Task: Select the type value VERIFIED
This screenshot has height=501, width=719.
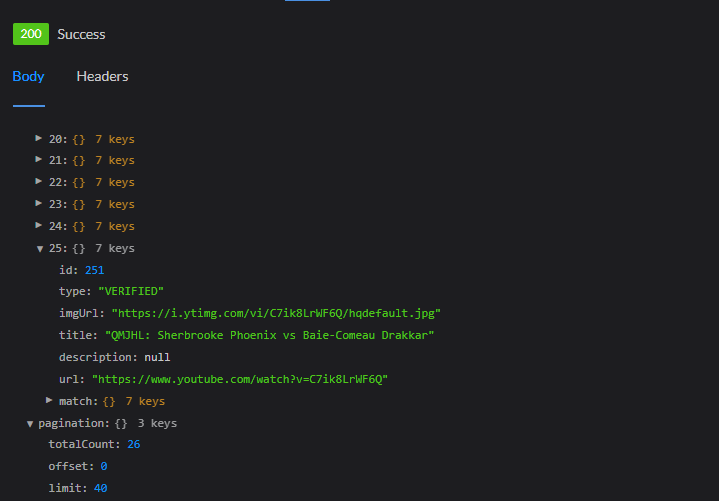Action: pyautogui.click(x=131, y=291)
